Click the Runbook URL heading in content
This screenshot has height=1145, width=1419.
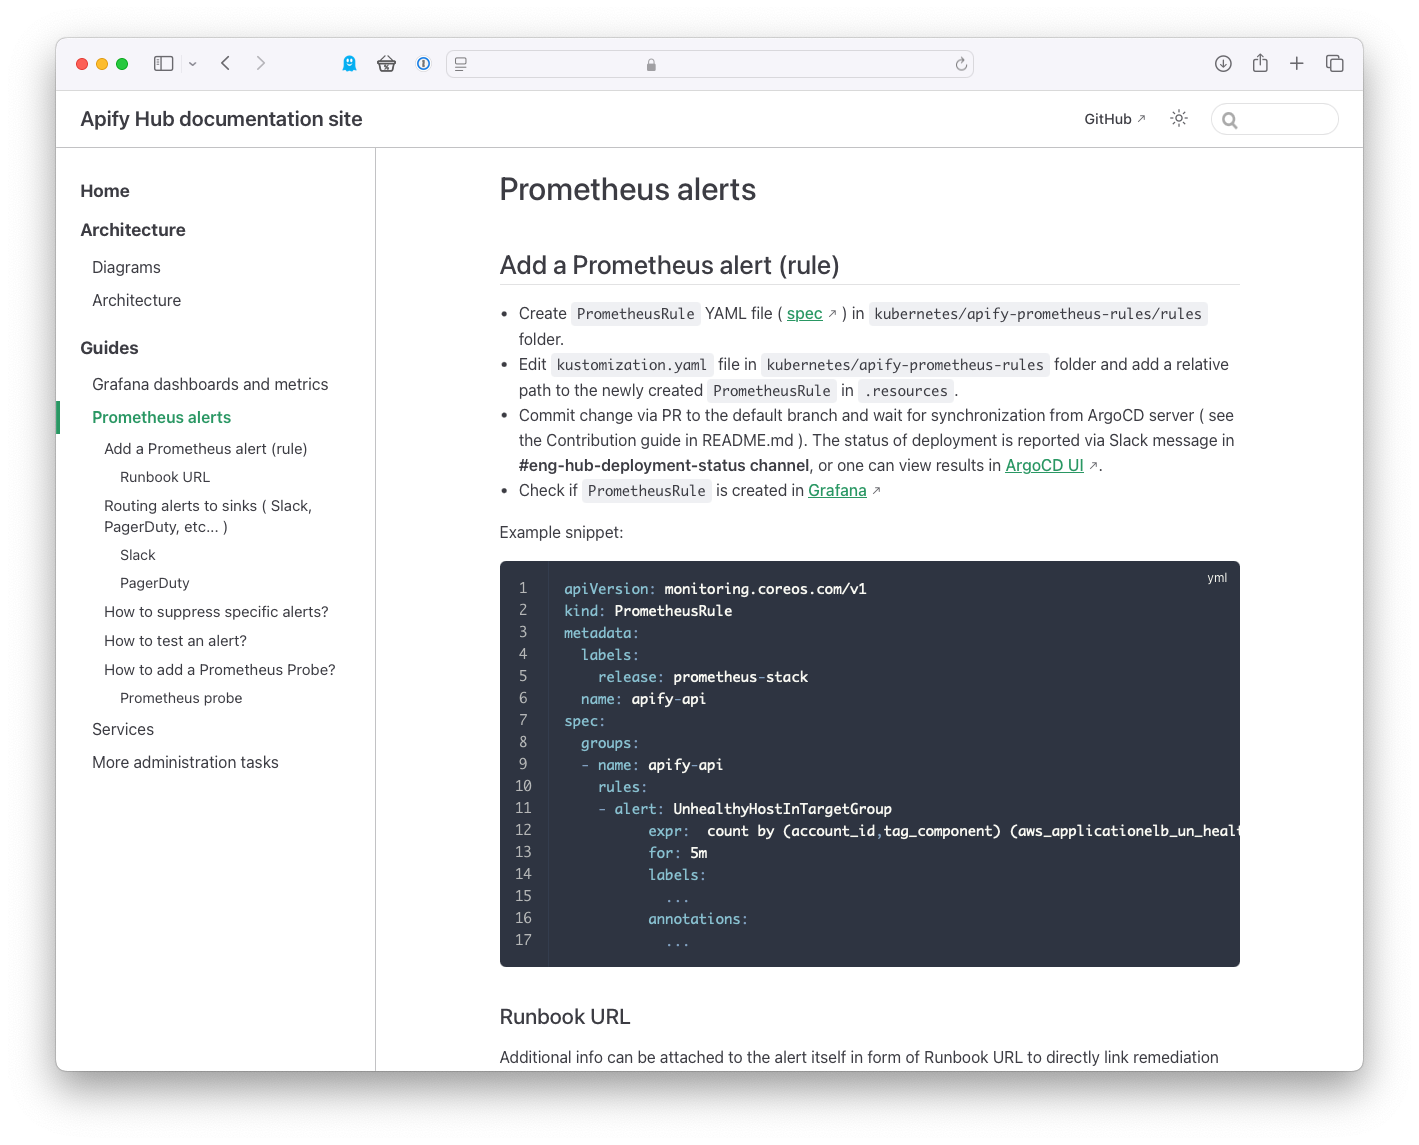(x=565, y=1017)
